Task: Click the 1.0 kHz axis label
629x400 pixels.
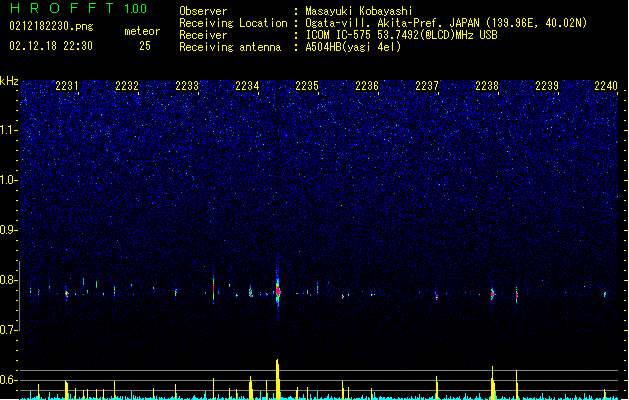Action: (x=8, y=180)
